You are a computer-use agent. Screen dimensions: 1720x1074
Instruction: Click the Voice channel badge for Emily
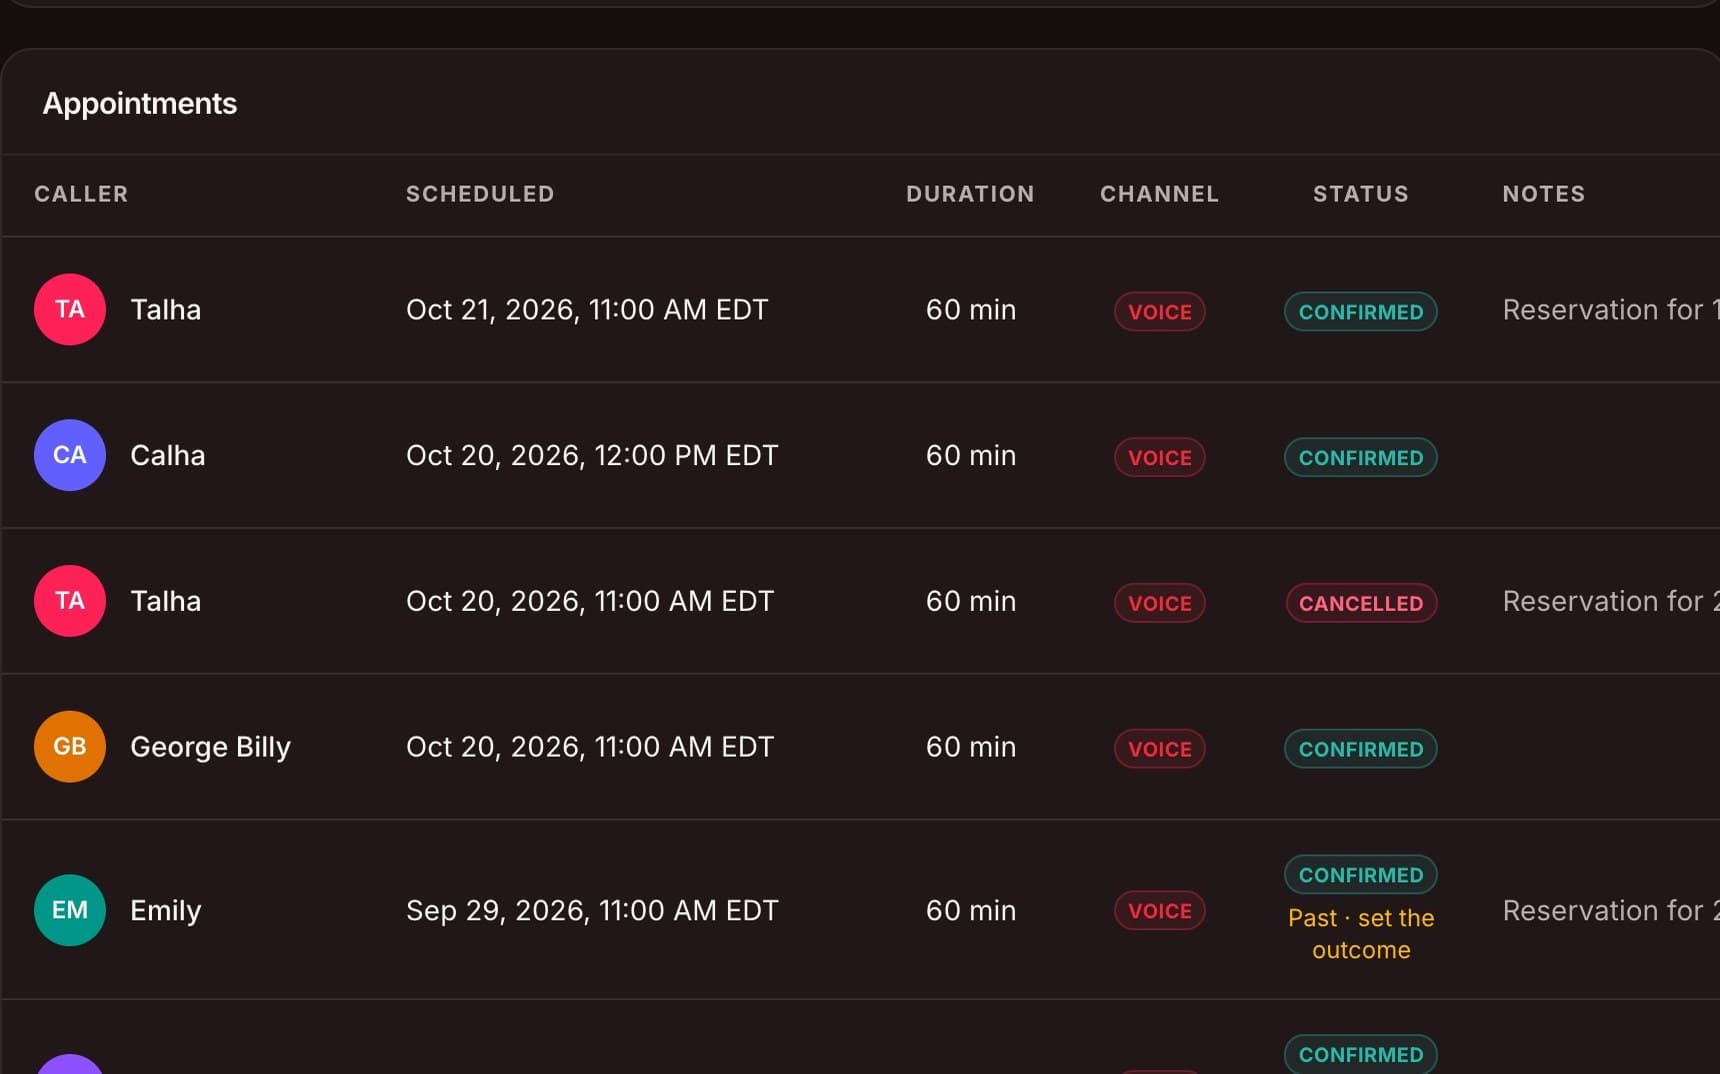1160,911
